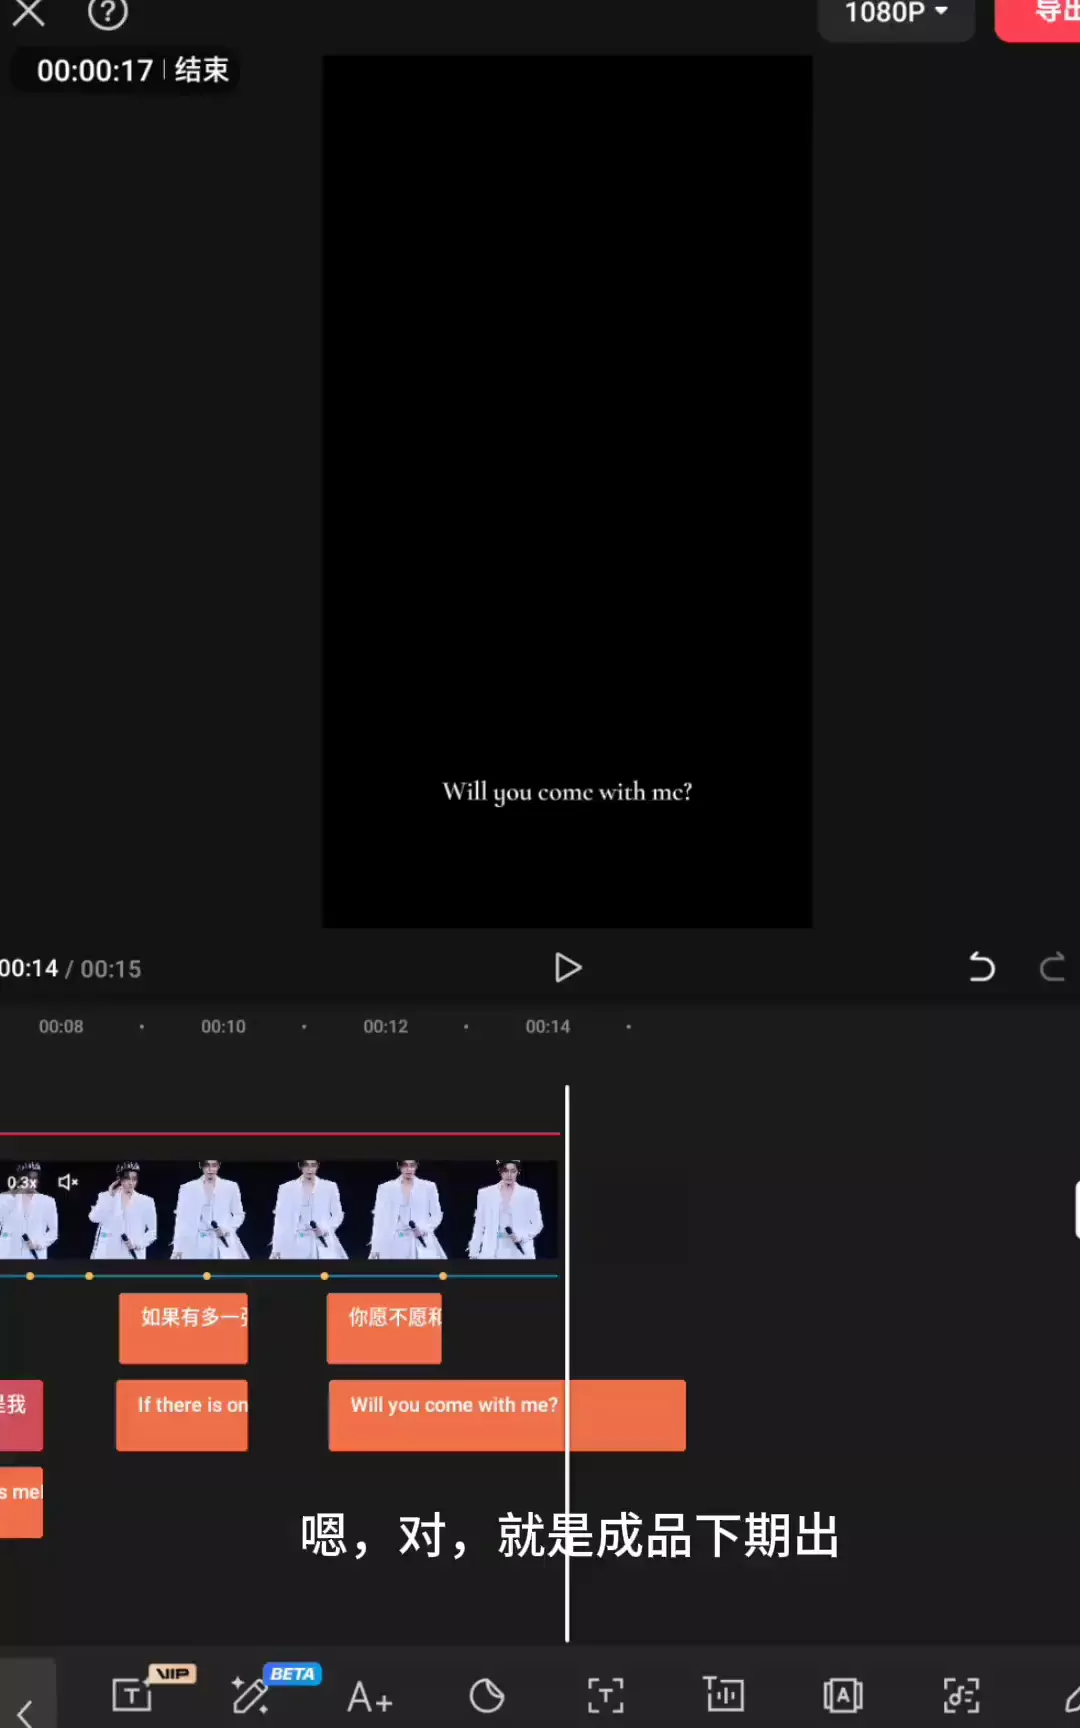Select the 'If there is on' subtitle clip

(x=182, y=1415)
